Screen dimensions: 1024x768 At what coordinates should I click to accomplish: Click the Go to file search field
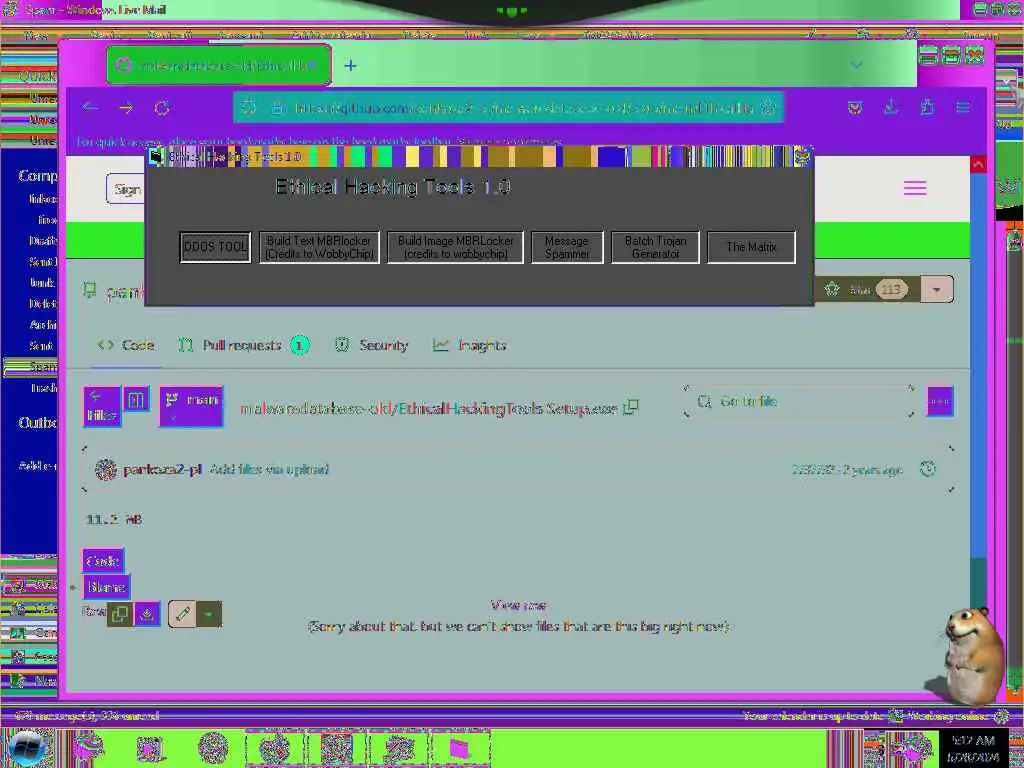798,402
